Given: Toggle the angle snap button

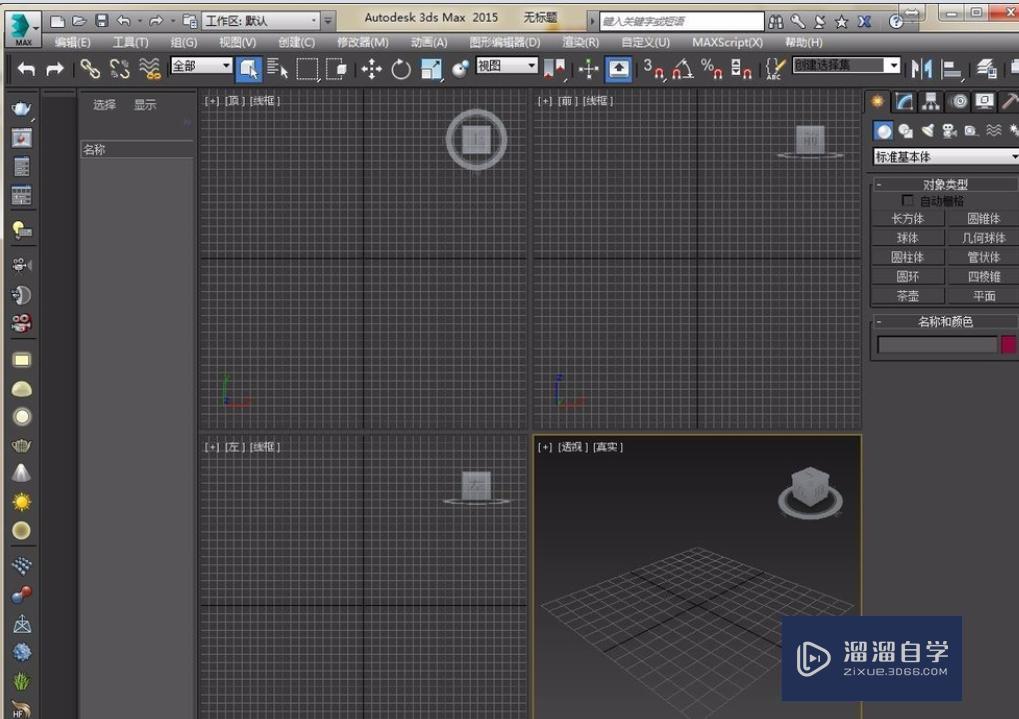Looking at the screenshot, I should (683, 69).
